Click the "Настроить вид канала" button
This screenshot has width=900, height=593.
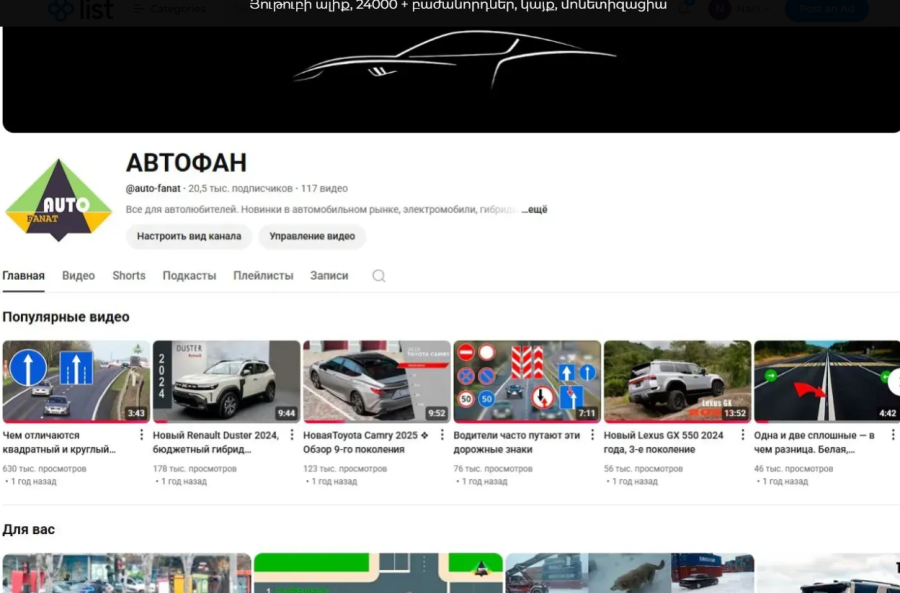click(x=189, y=237)
